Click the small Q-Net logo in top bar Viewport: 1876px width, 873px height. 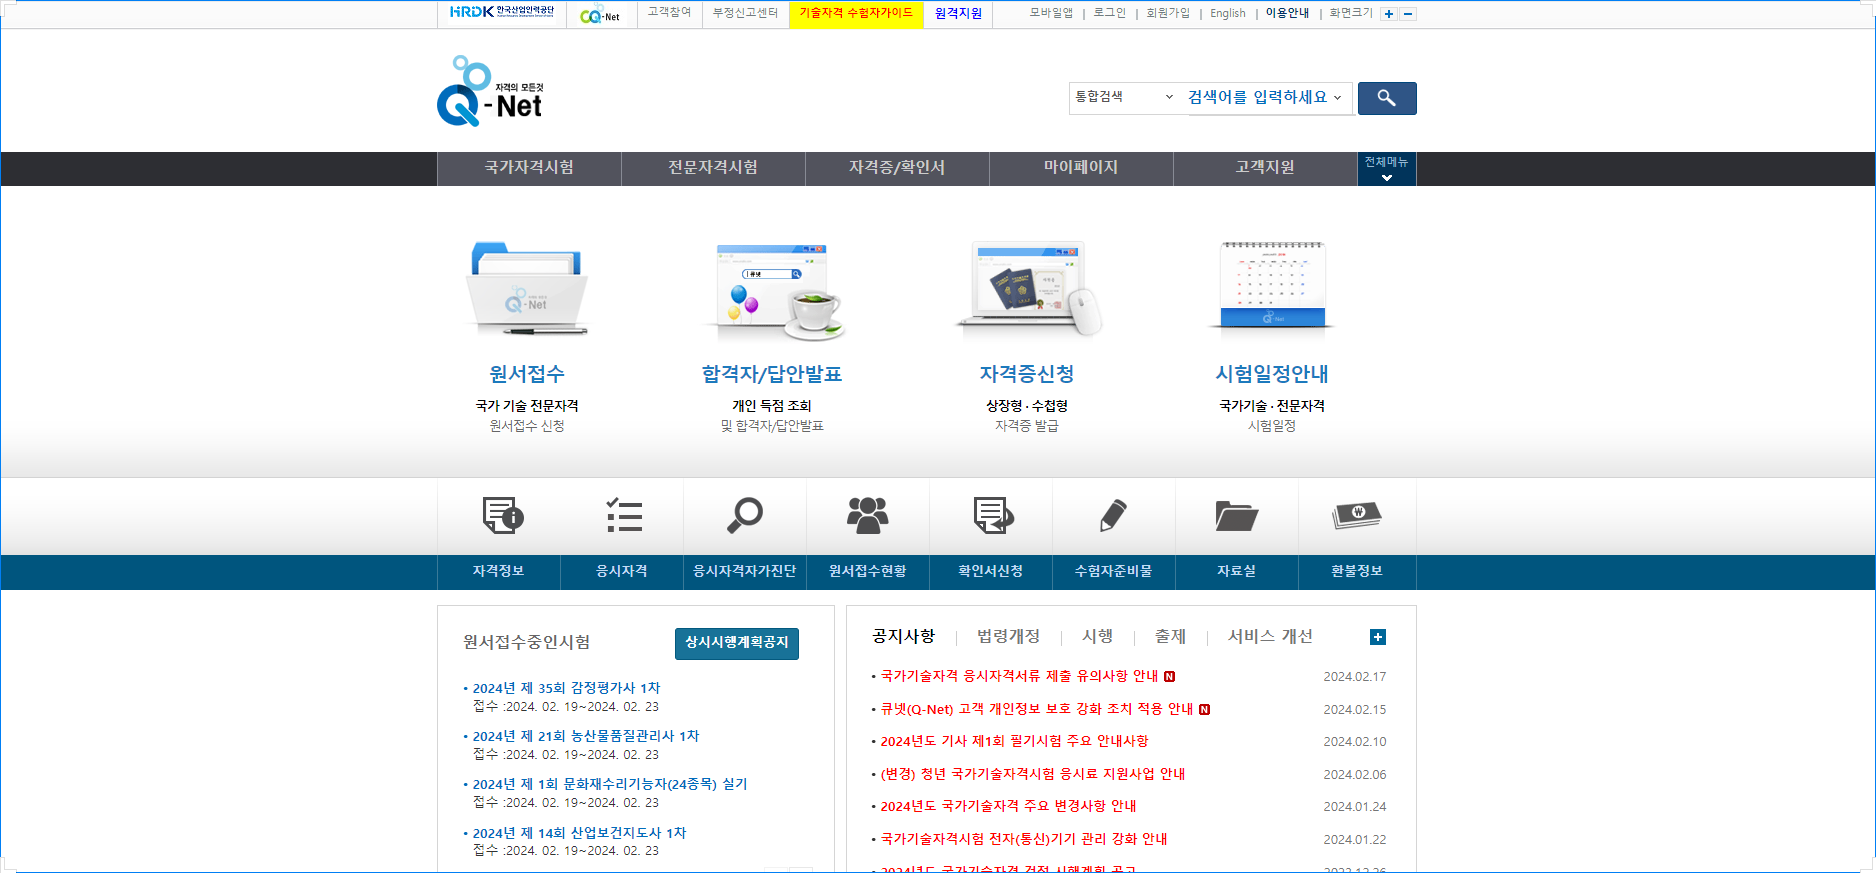(x=600, y=14)
